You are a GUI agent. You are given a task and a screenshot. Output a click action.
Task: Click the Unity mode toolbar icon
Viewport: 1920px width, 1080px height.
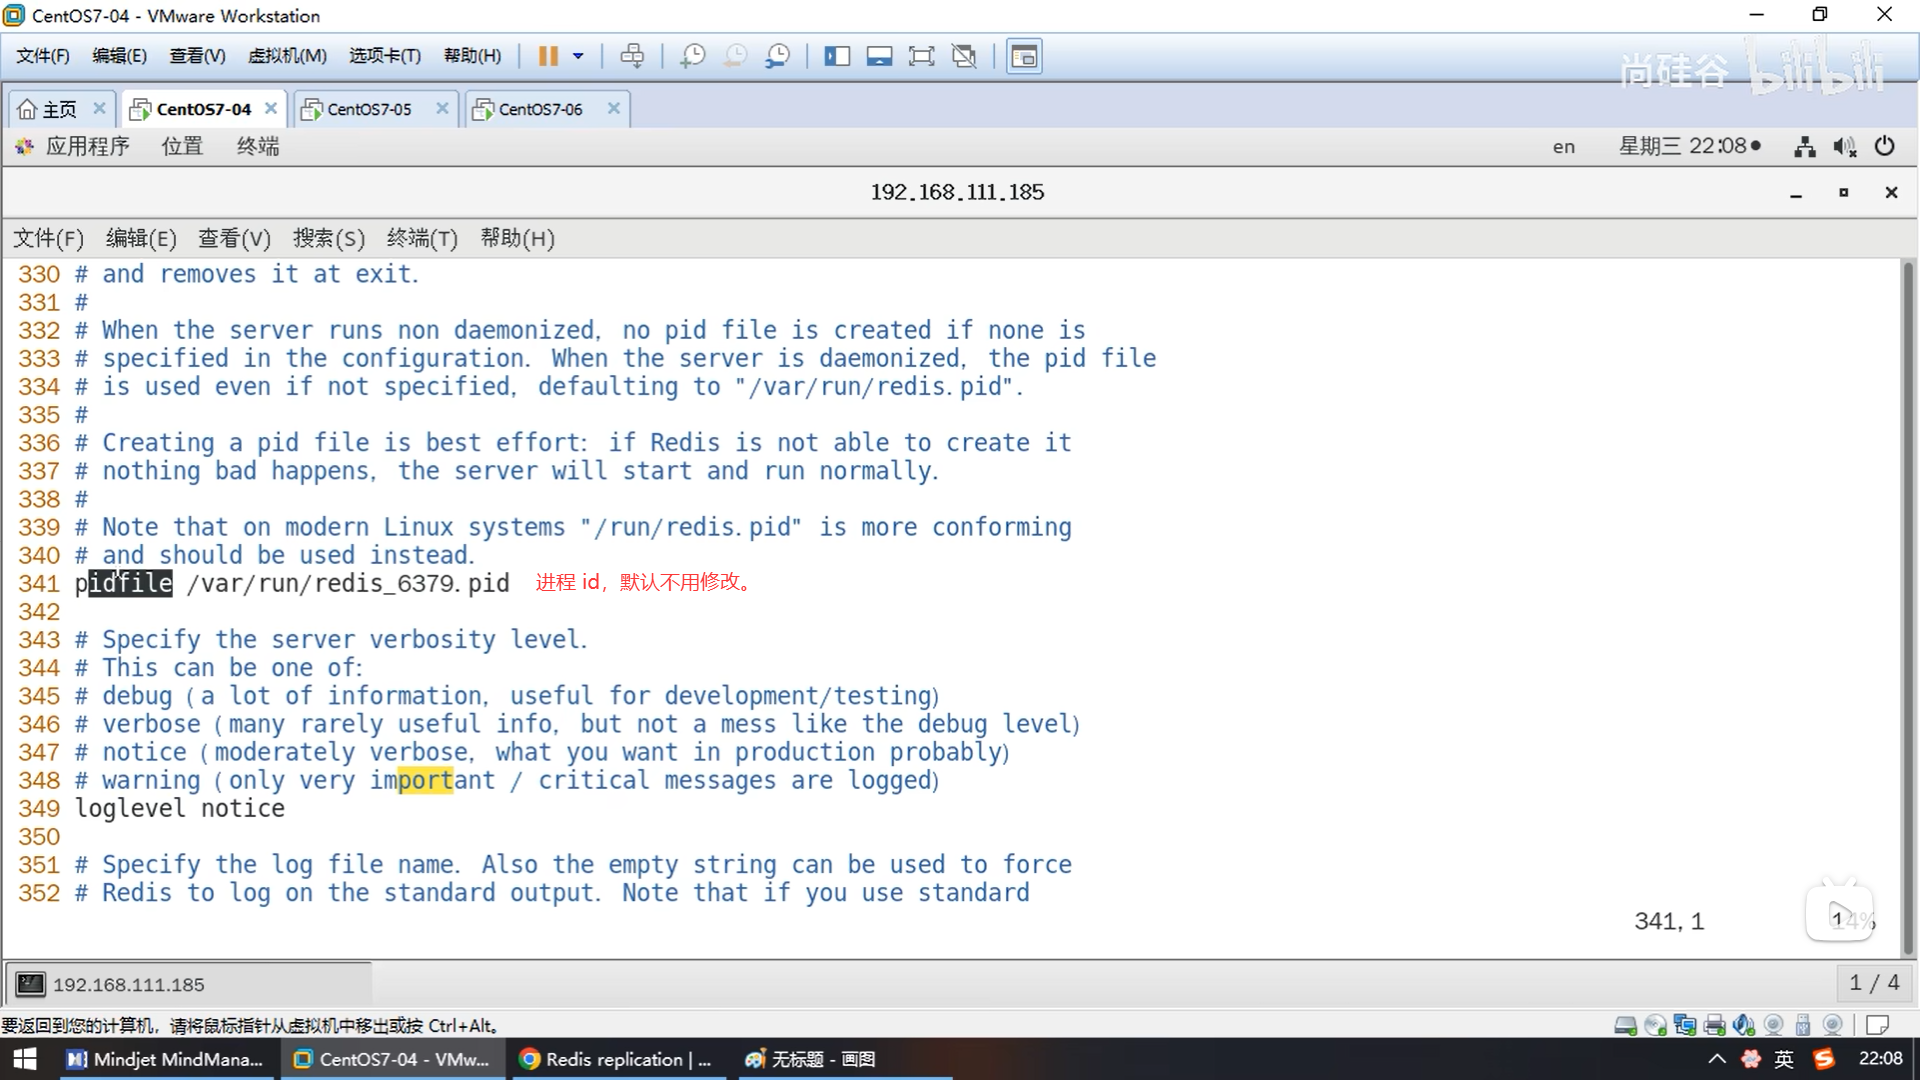(x=964, y=56)
